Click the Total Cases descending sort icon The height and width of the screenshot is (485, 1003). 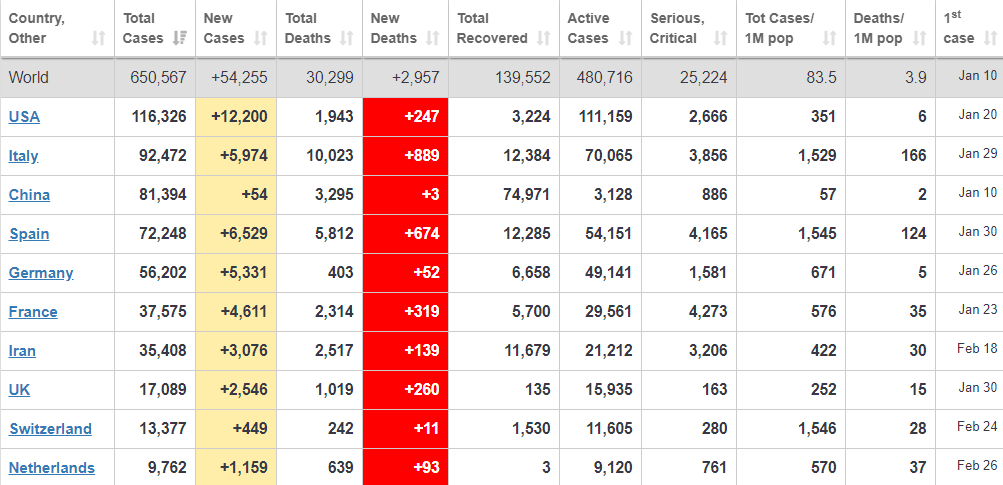pos(180,39)
